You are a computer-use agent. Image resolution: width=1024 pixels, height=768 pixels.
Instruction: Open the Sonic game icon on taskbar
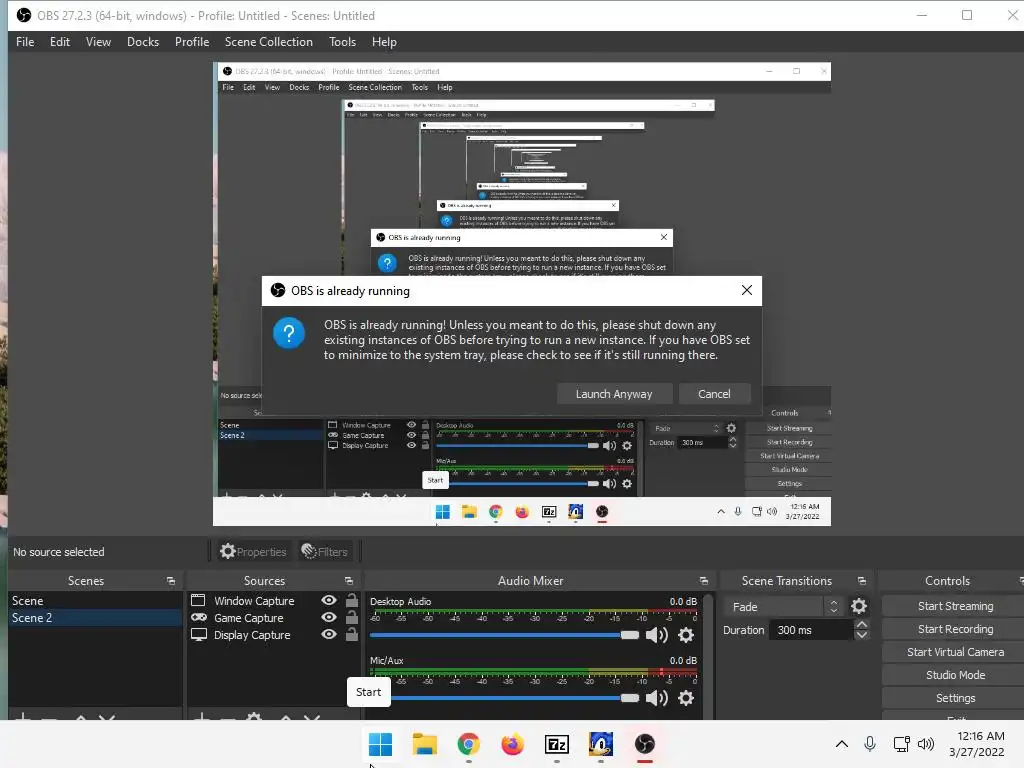click(601, 744)
